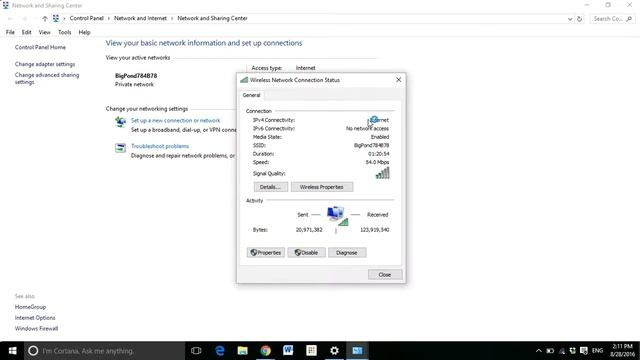Expand address bar history dropdown
Screen dimensions: 640x360
point(570,19)
